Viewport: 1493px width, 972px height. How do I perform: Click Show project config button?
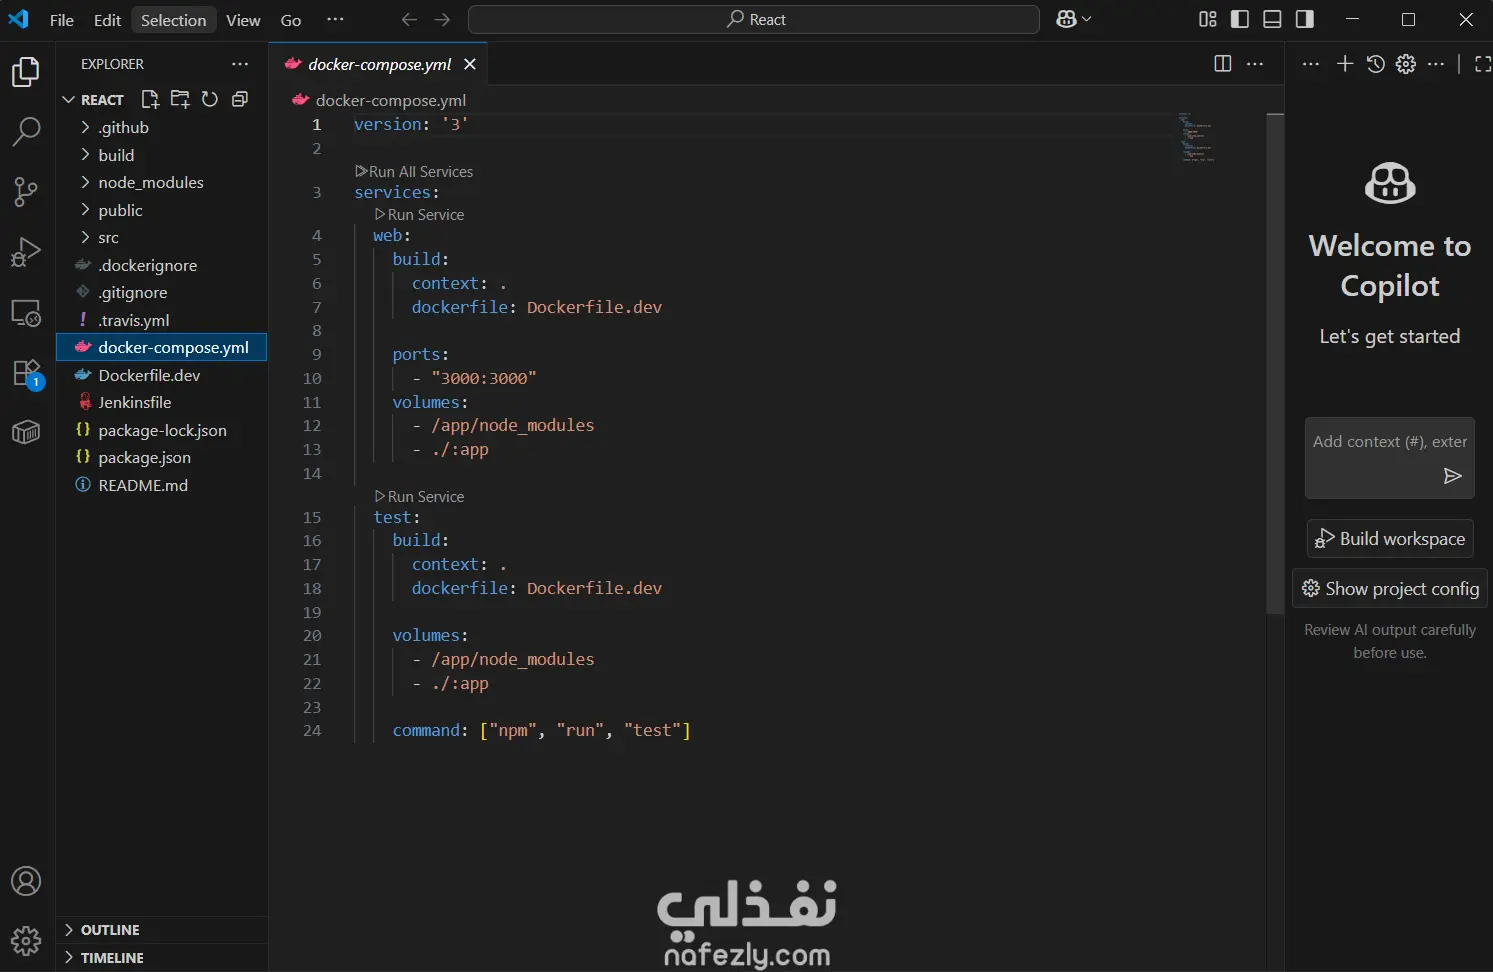point(1390,589)
